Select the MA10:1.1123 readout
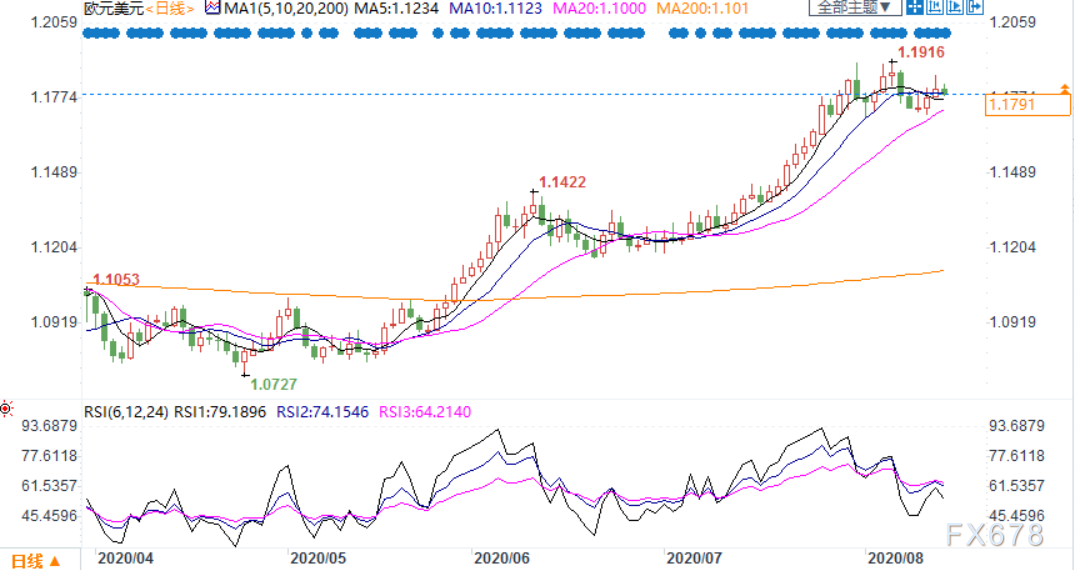This screenshot has width=1074, height=570. click(495, 9)
